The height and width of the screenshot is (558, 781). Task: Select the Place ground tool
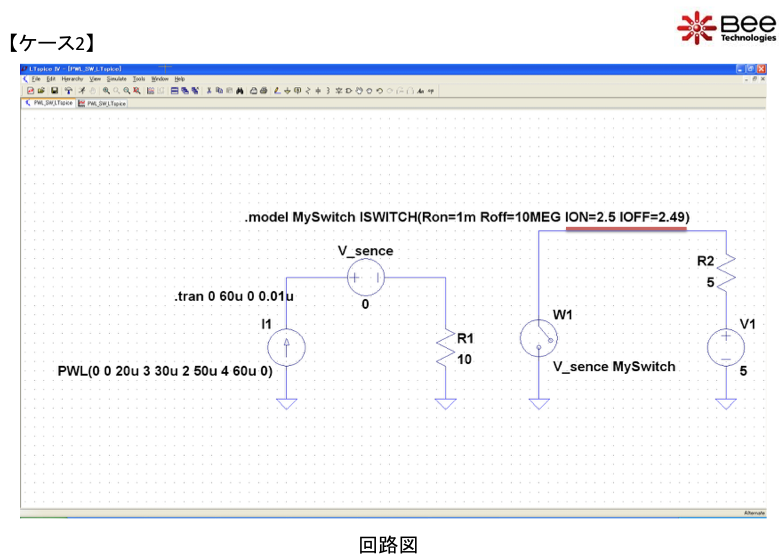point(287,90)
